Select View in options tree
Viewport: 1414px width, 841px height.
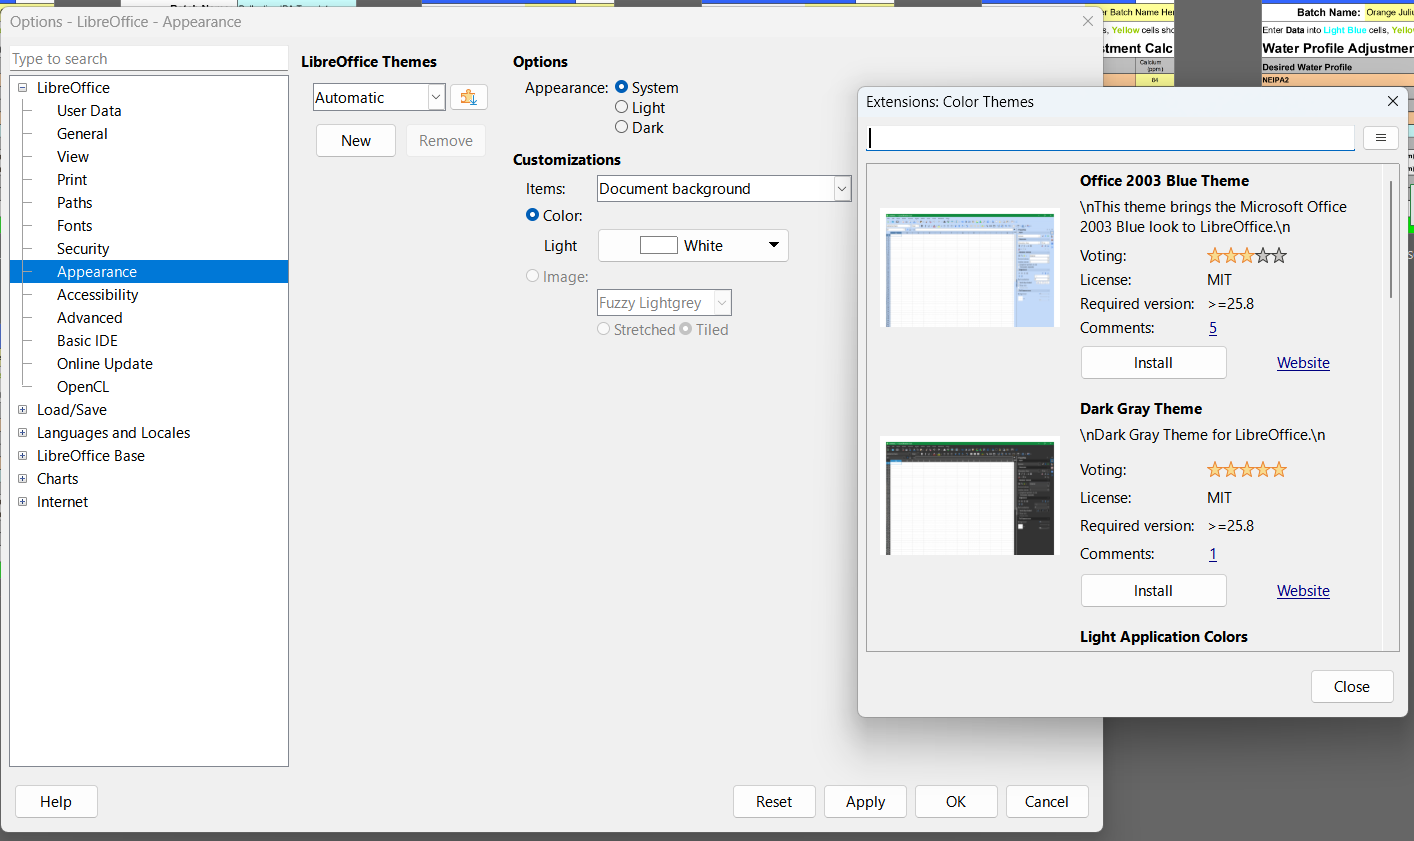point(73,157)
